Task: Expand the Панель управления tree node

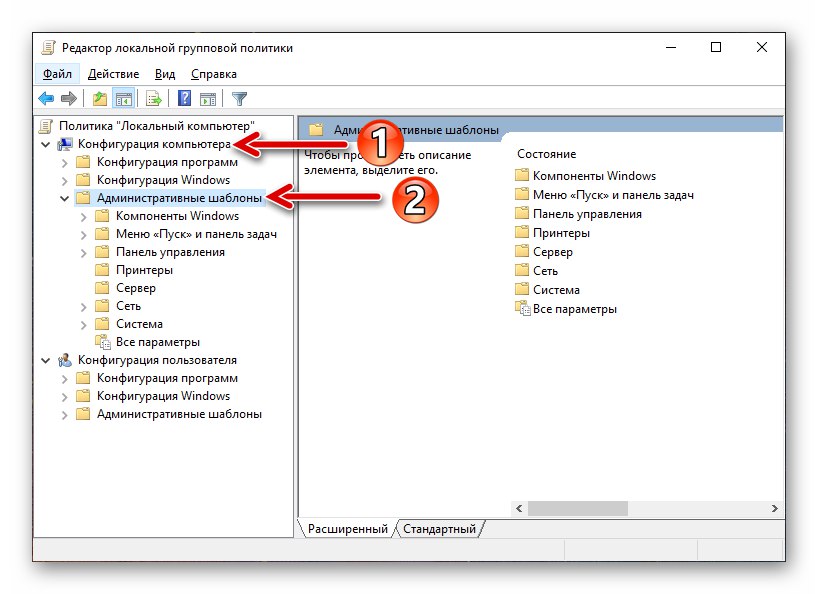Action: pos(83,253)
